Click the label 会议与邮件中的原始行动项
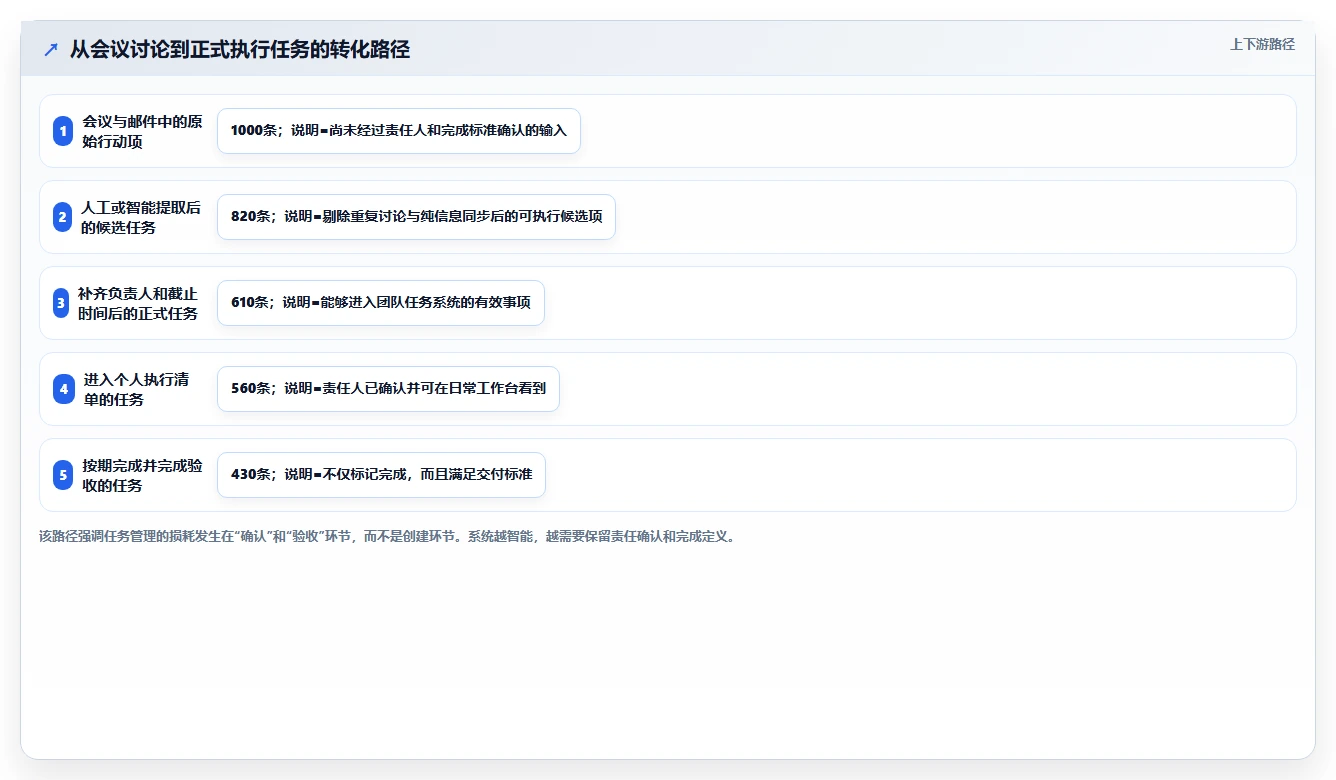Viewport: 1336px width, 780px height. pos(142,131)
